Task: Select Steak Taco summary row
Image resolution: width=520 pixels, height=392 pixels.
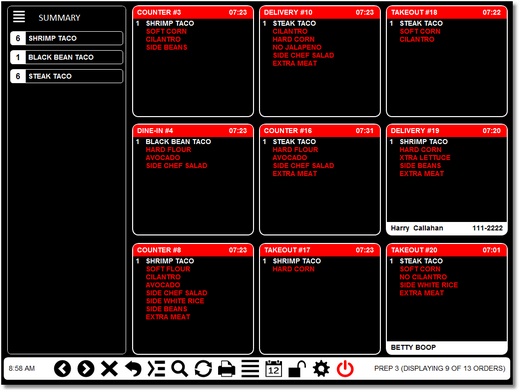Action: (x=67, y=76)
